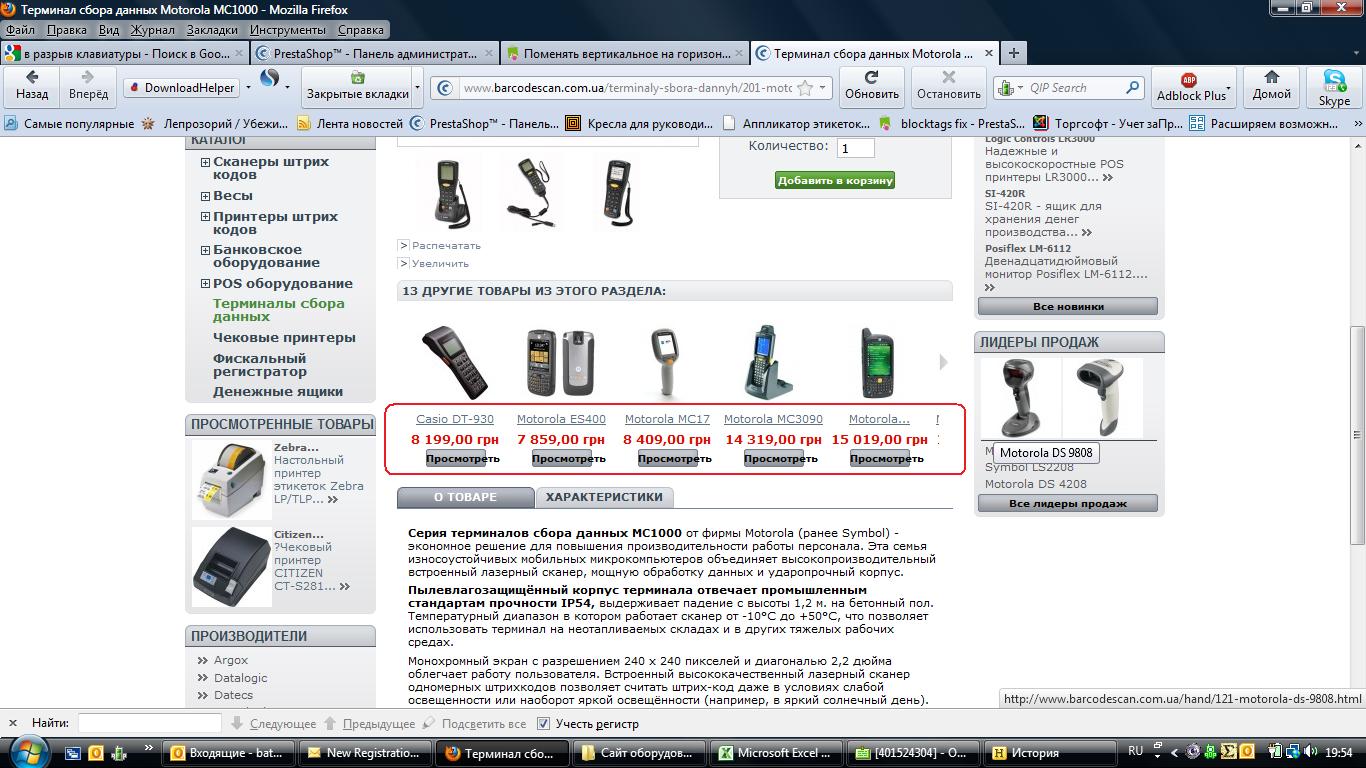The image size is (1366, 768).
Task: Go to the Чековые принтеры category
Action: (284, 337)
